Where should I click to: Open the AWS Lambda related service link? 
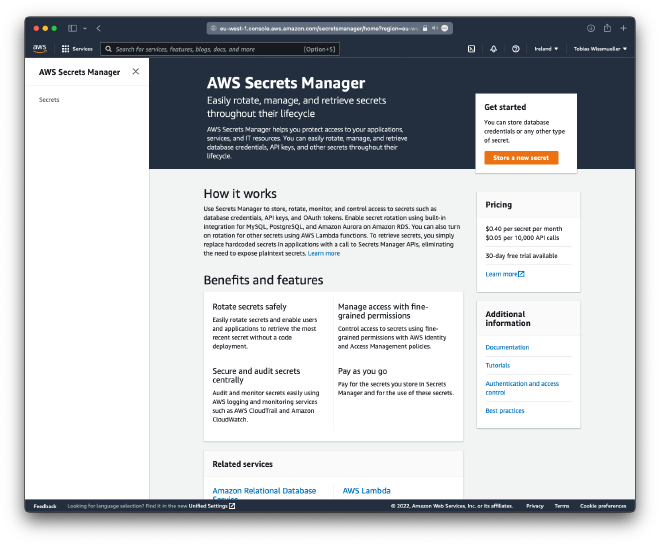366,490
